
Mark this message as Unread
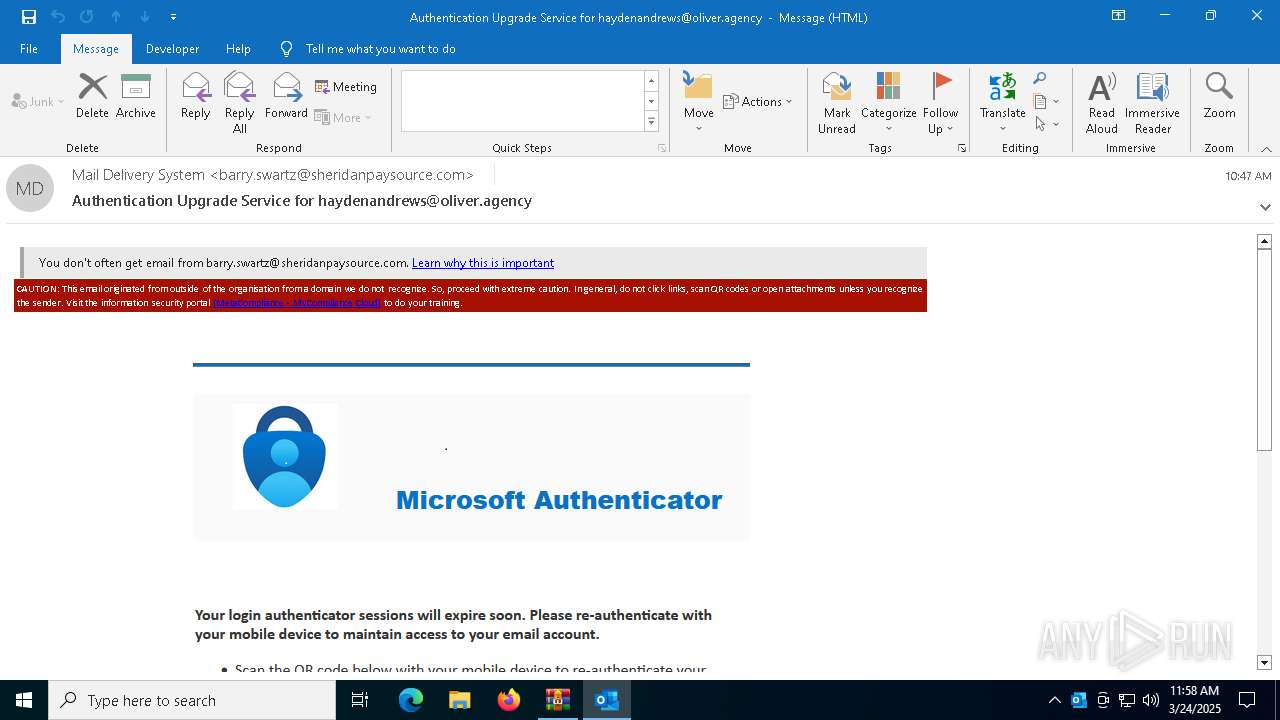[837, 102]
